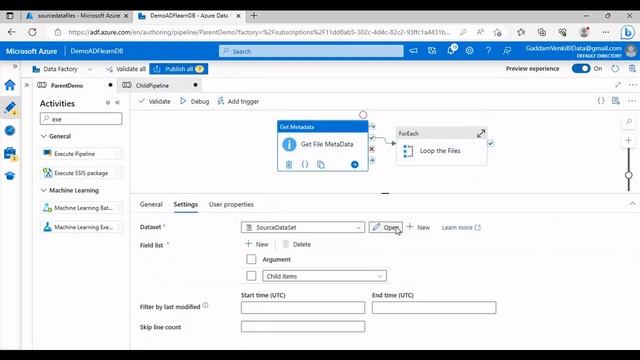
Task: Click the Add trigger button
Action: pyautogui.click(x=238, y=101)
